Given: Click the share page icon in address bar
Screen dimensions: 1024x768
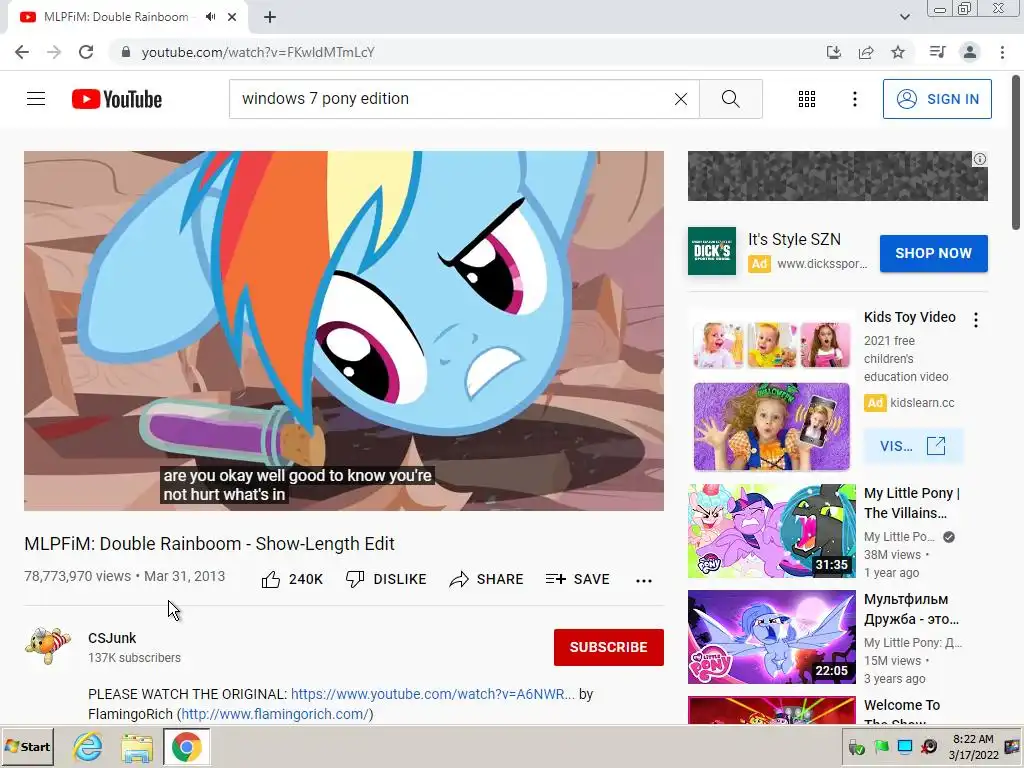Looking at the screenshot, I should click(866, 52).
